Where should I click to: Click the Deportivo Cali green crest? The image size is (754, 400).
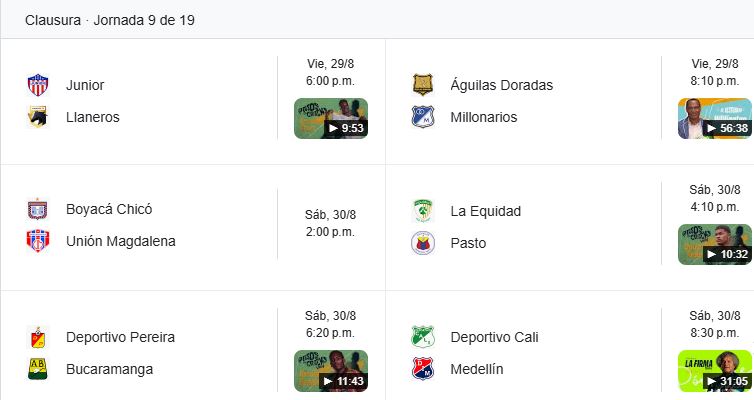(x=423, y=337)
